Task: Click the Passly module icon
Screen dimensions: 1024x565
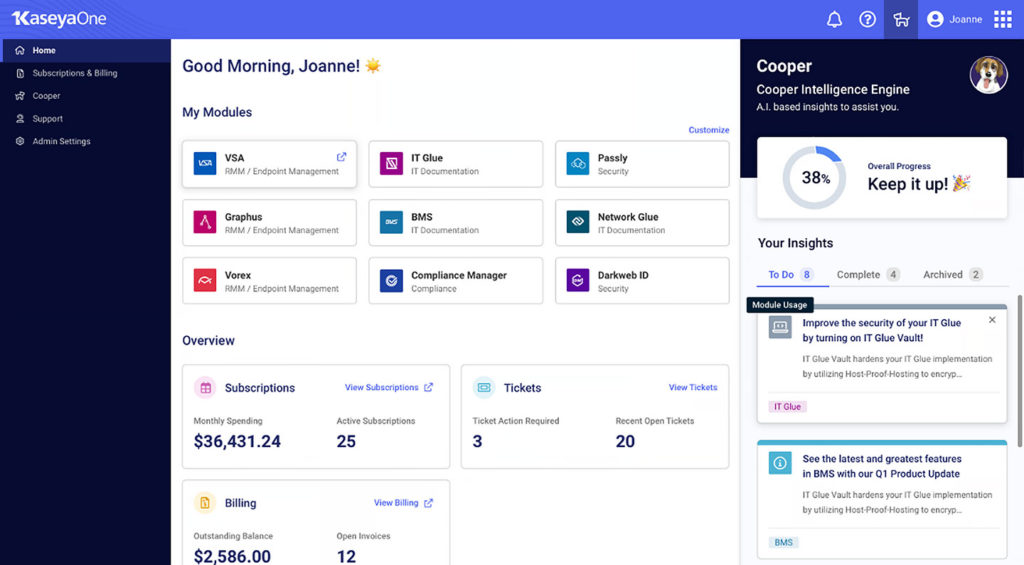Action: (x=578, y=163)
